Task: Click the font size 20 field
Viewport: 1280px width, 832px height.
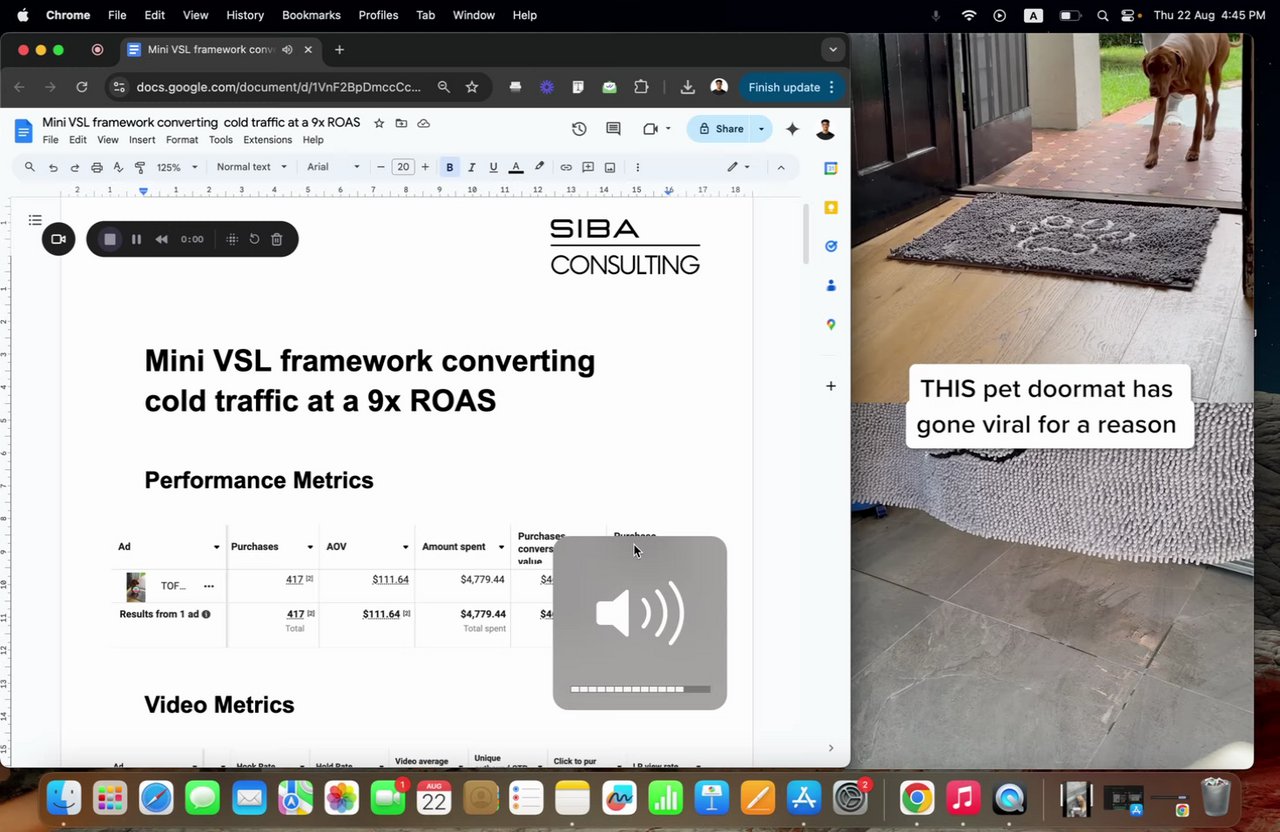Action: [403, 167]
